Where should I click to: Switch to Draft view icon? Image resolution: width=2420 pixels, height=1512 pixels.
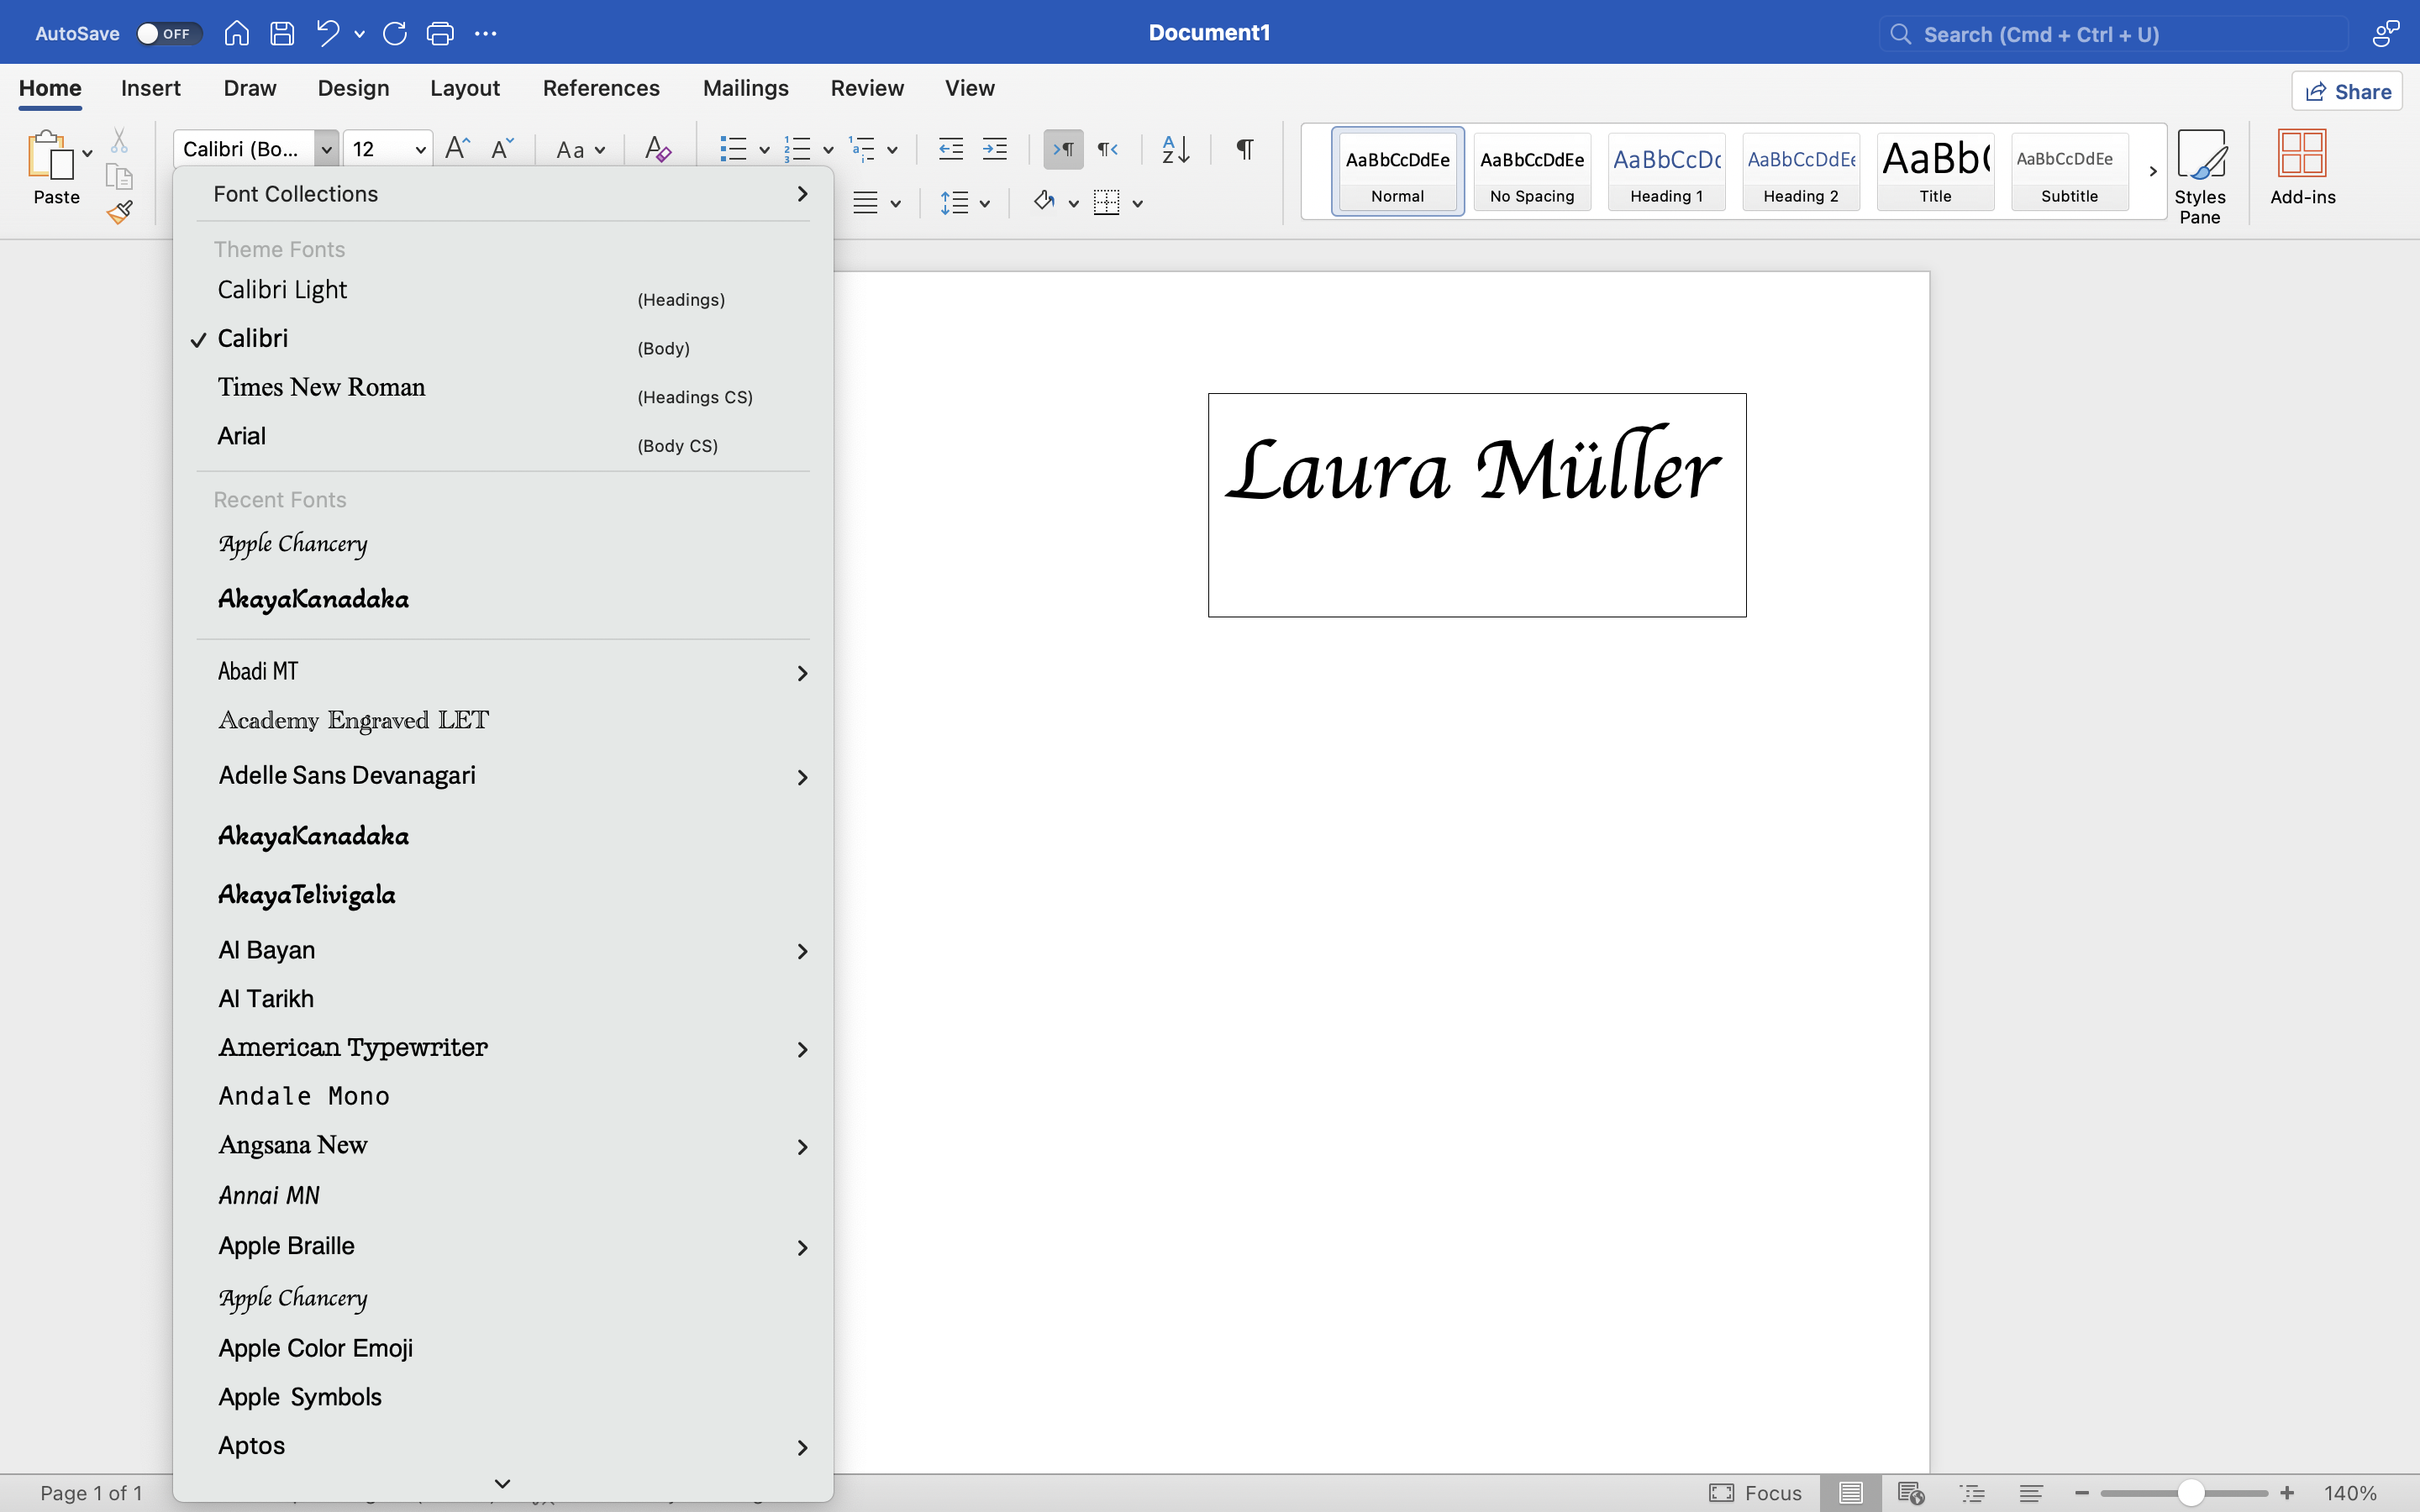point(2031,1493)
